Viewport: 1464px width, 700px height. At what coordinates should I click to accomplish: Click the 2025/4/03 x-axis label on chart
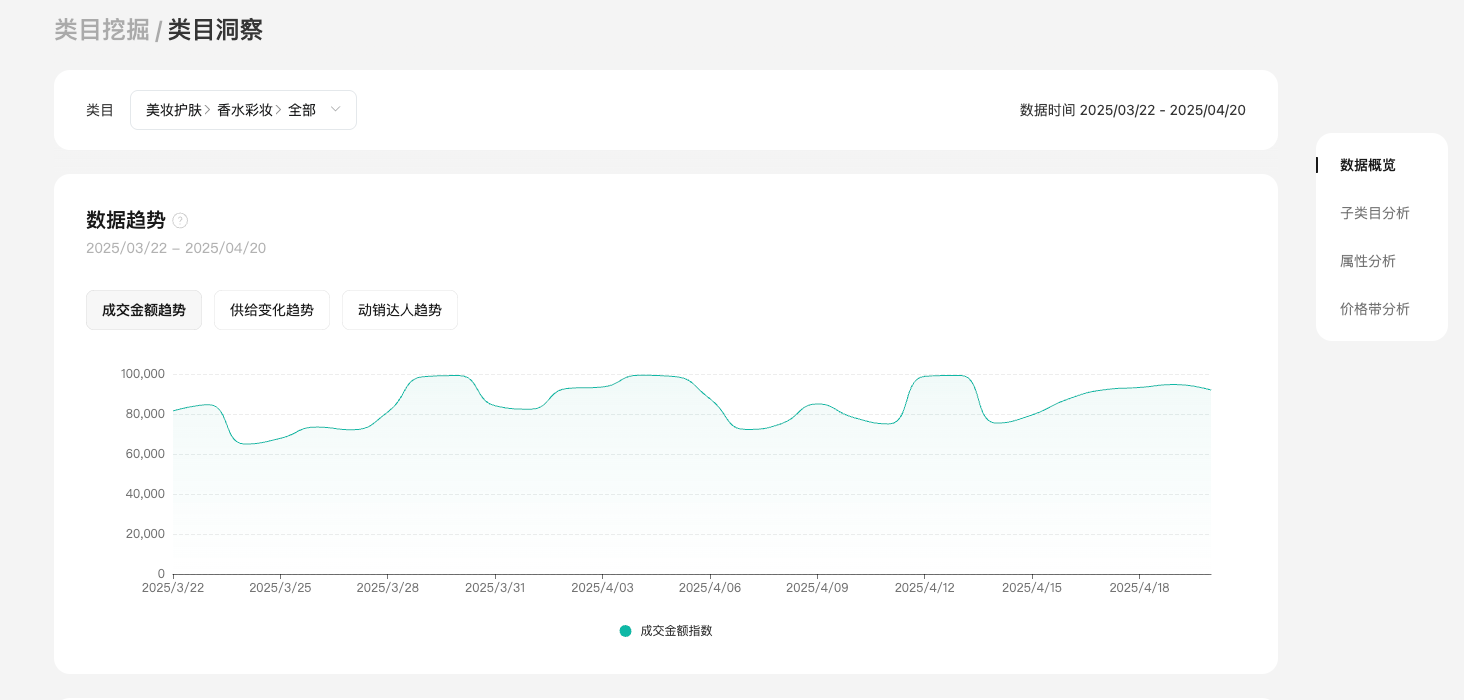click(602, 588)
